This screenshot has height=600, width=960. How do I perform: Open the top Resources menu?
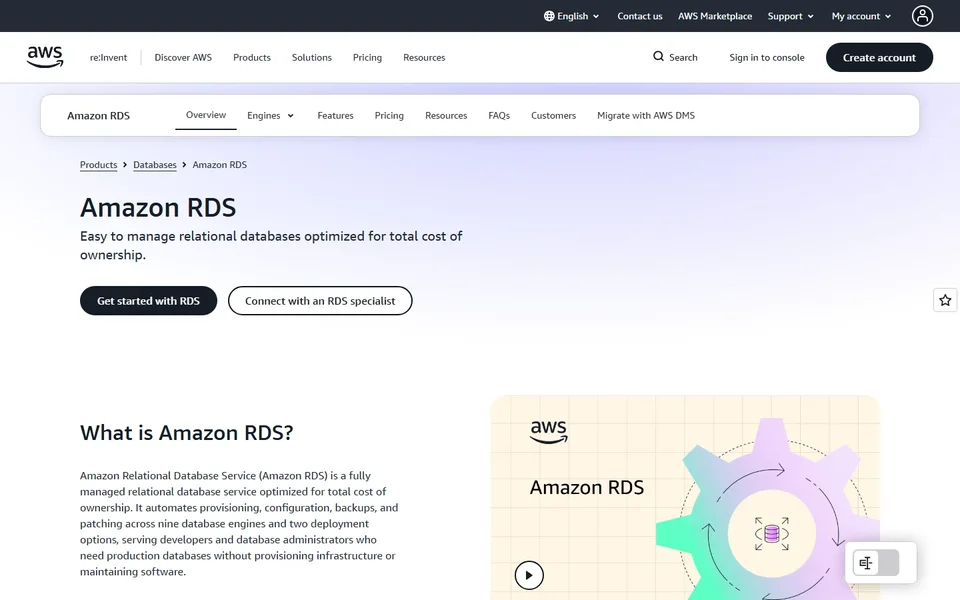pos(424,57)
